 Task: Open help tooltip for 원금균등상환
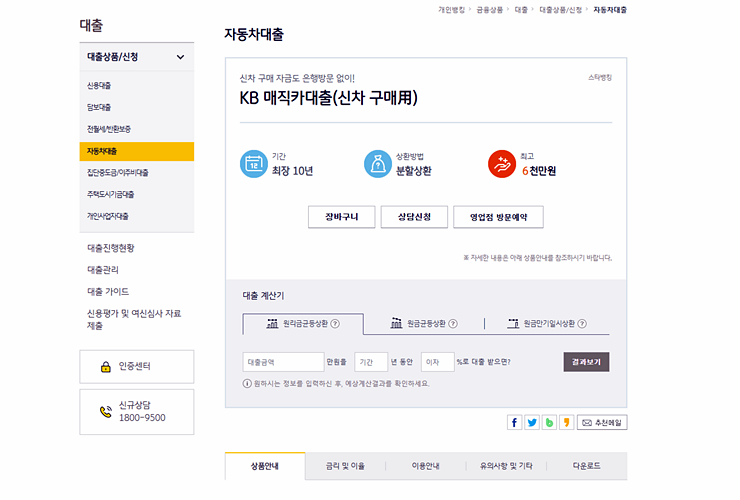[x=453, y=324]
